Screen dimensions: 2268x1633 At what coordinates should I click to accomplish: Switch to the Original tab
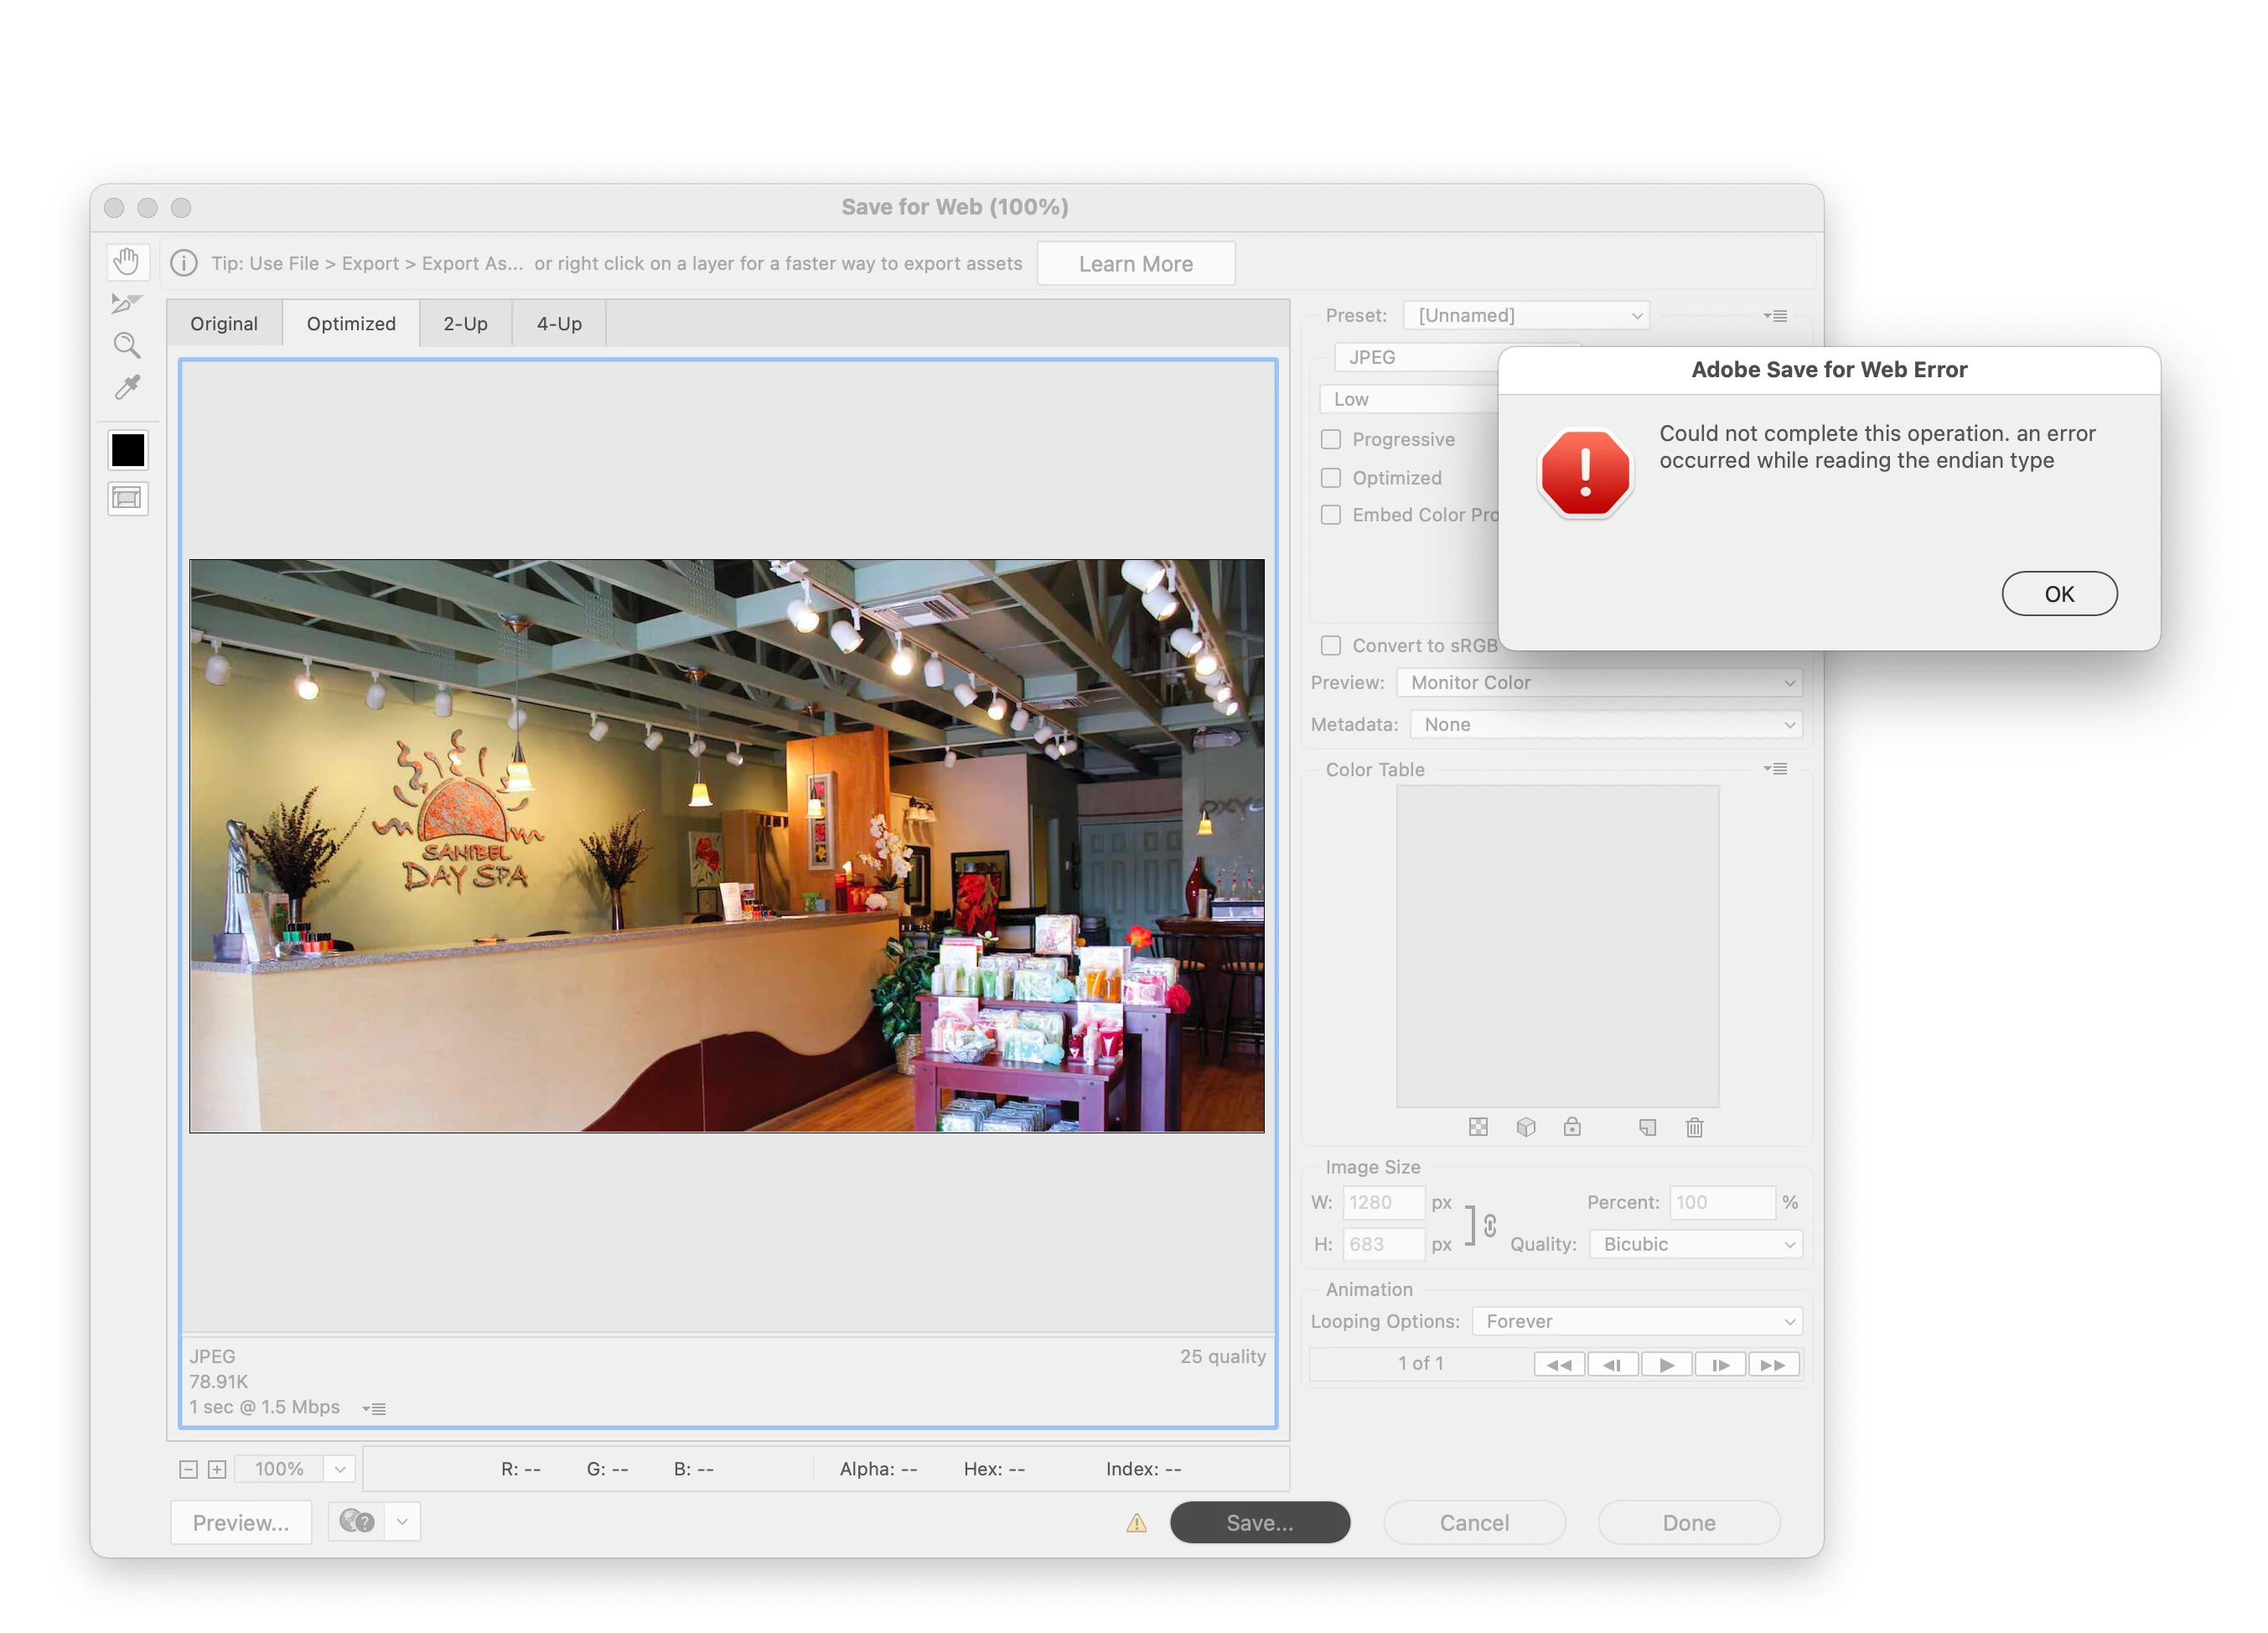pos(224,324)
